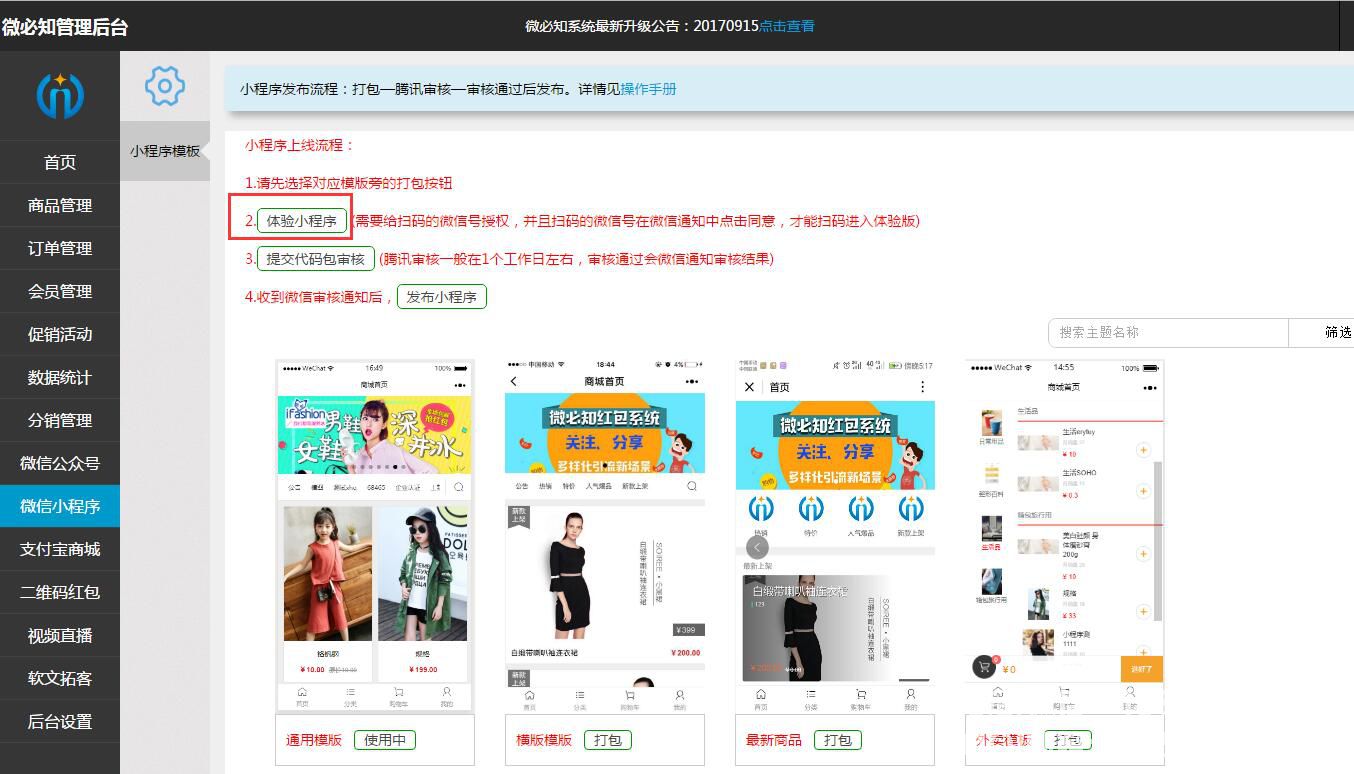
Task: Click search magnifier icon in 横版模版 preview
Action: tap(691, 486)
